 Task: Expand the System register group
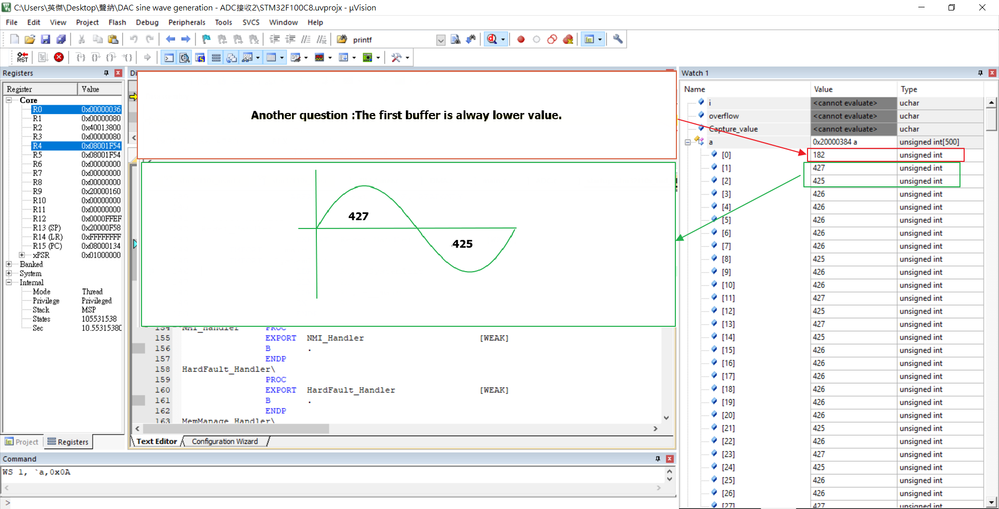pos(10,273)
